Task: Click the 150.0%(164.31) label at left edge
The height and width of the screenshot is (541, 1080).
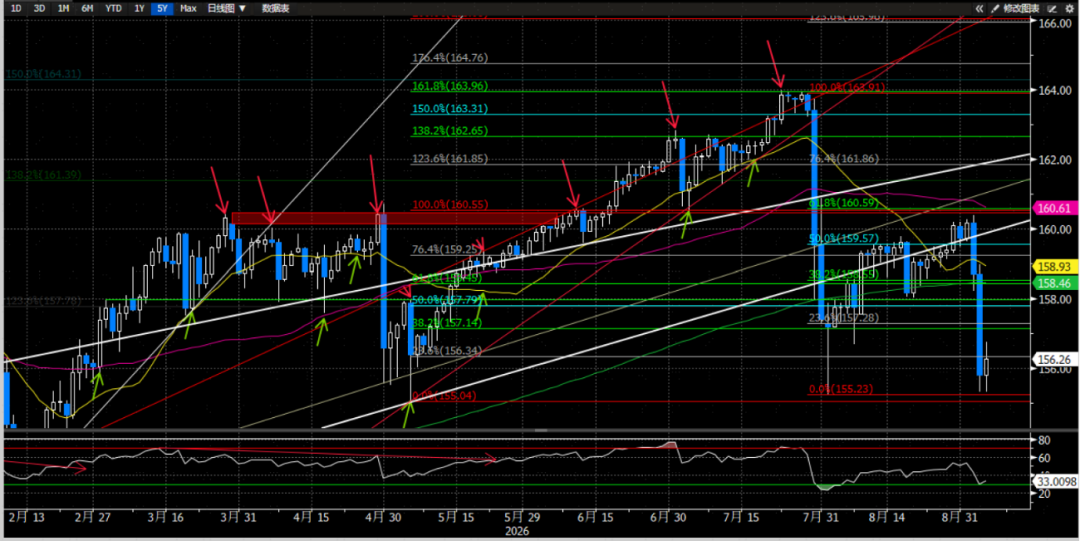Action: (41, 74)
